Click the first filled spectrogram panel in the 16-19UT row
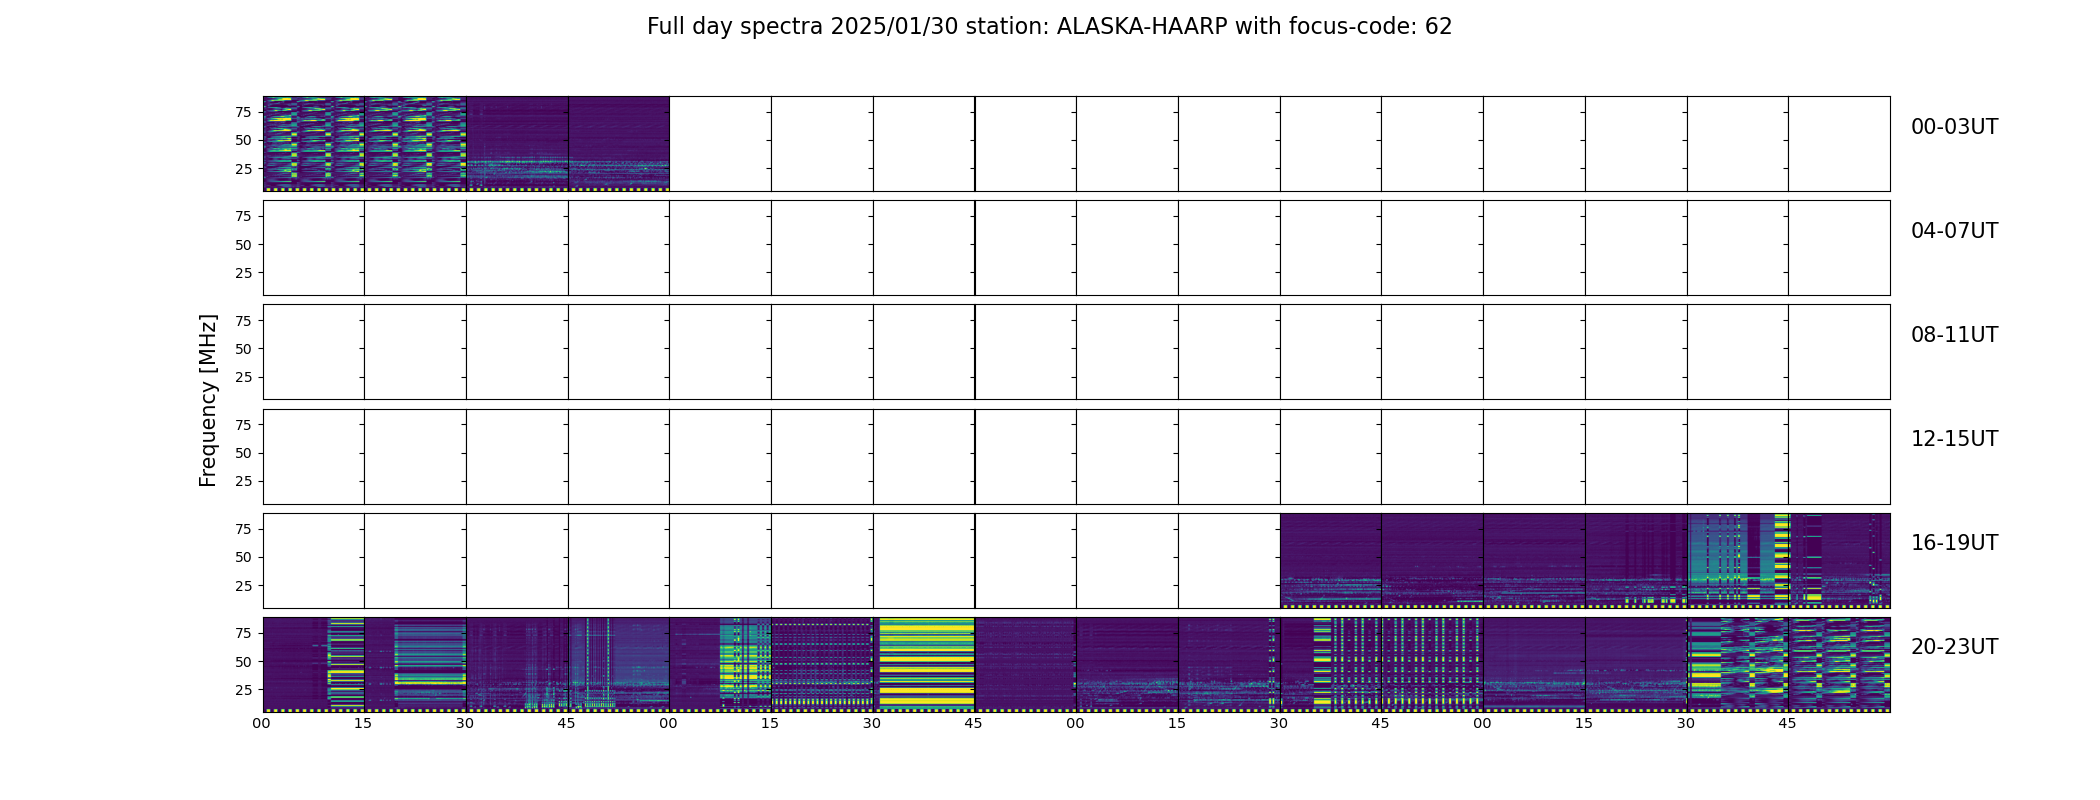2100x800 pixels. click(x=1331, y=560)
